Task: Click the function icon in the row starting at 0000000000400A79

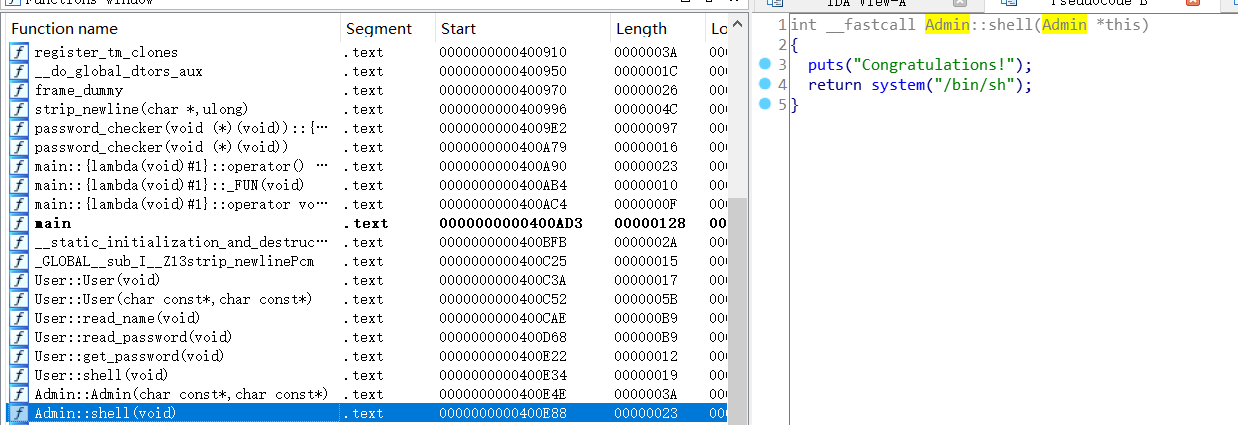Action: pos(18,147)
